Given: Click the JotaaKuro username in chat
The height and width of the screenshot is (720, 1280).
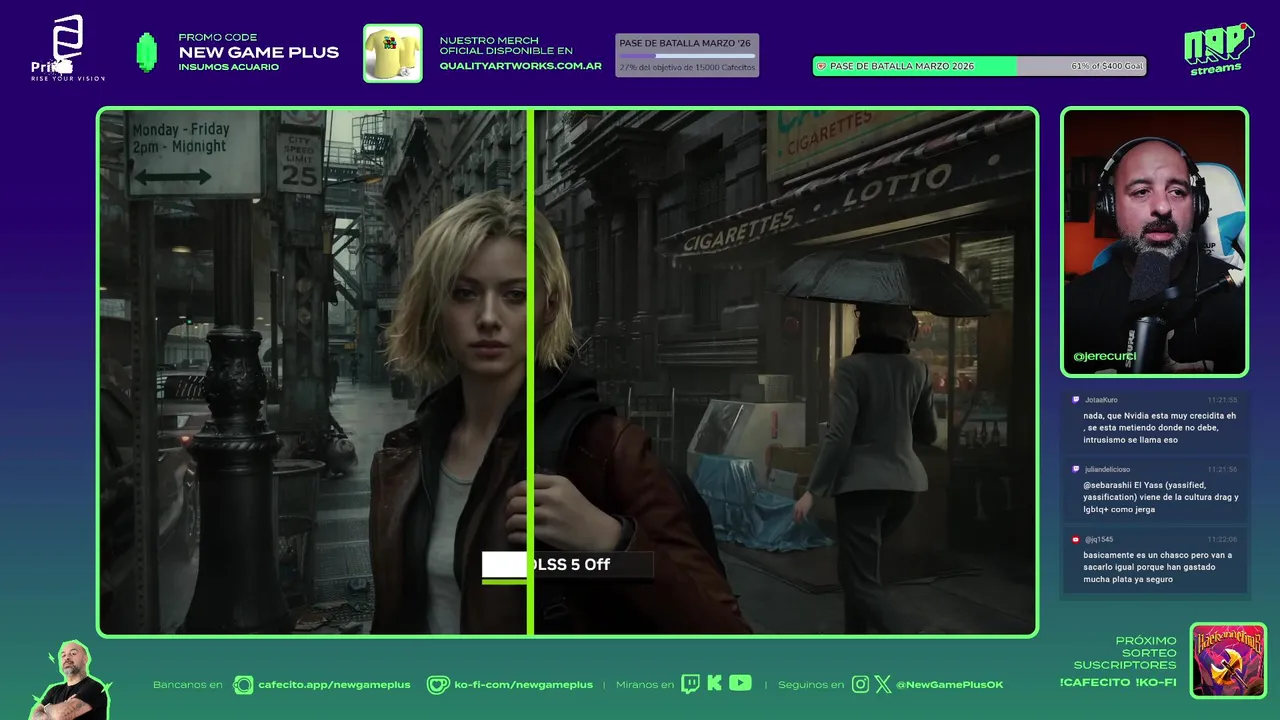Looking at the screenshot, I should coord(1102,400).
